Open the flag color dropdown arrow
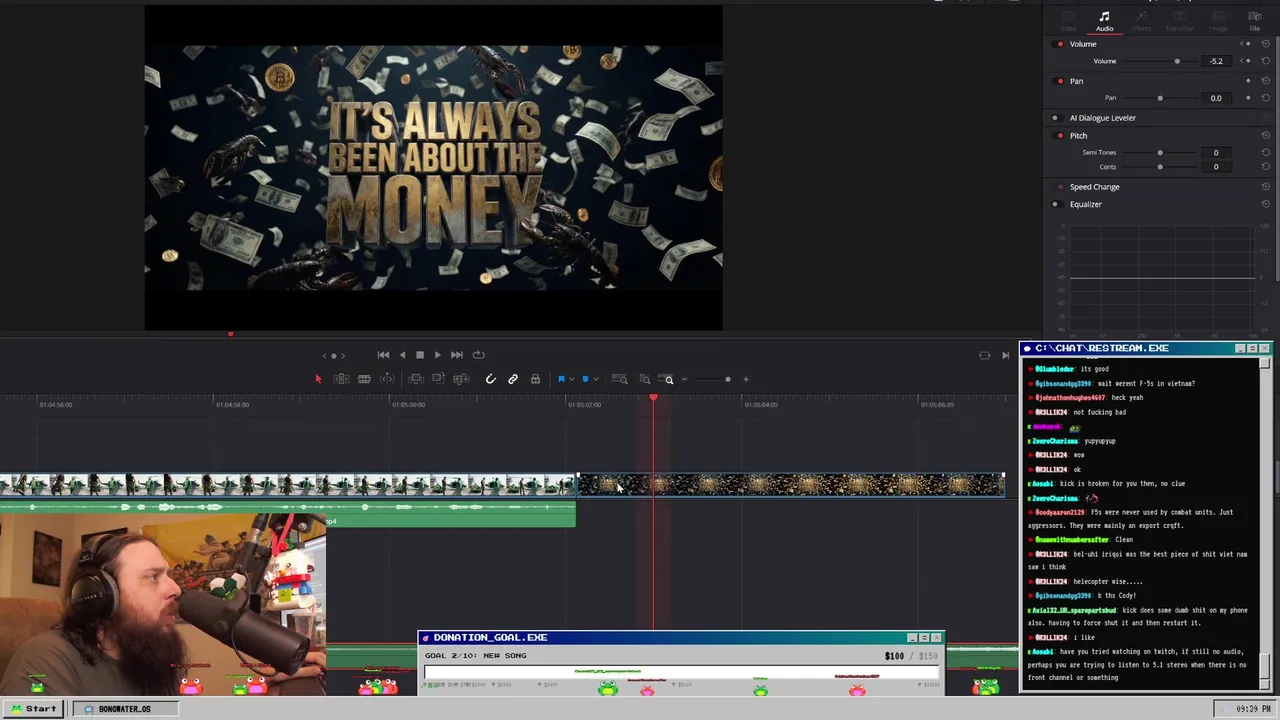Image resolution: width=1280 pixels, height=720 pixels. (572, 379)
